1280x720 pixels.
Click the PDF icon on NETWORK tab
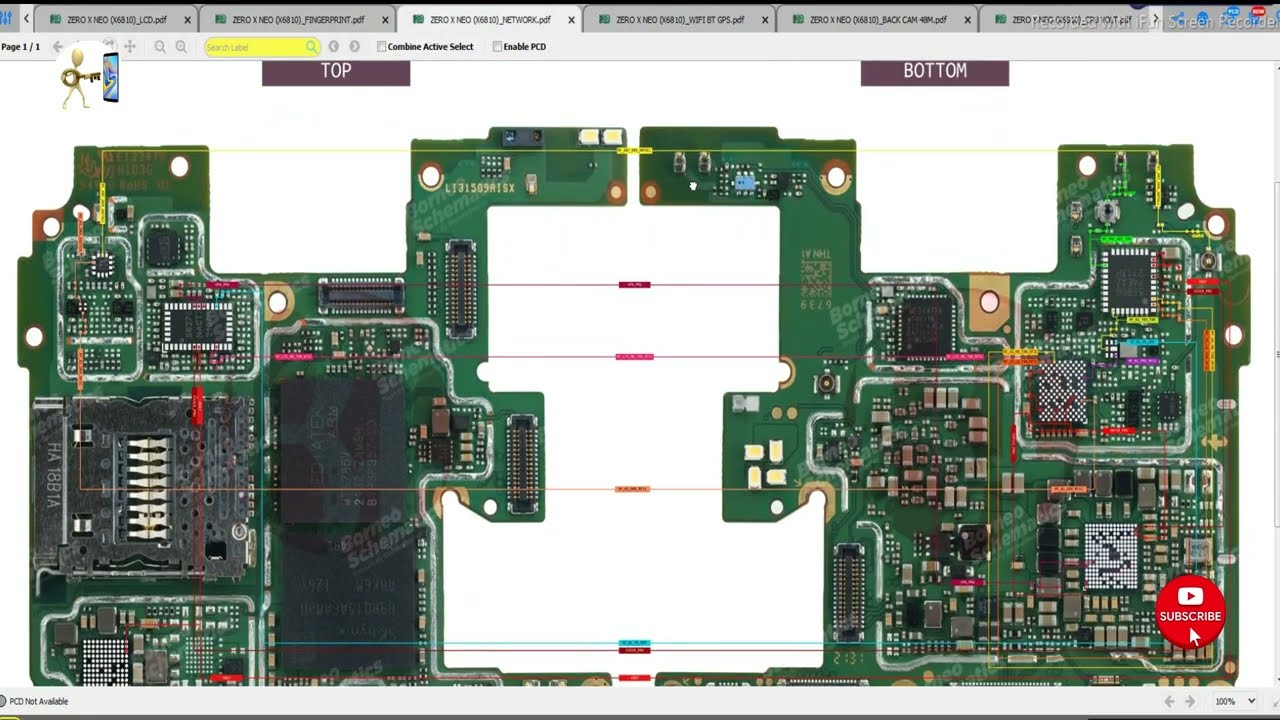coord(417,20)
